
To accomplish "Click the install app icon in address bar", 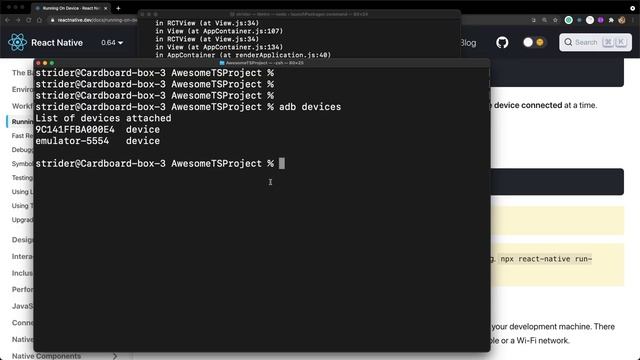I will [533, 20].
